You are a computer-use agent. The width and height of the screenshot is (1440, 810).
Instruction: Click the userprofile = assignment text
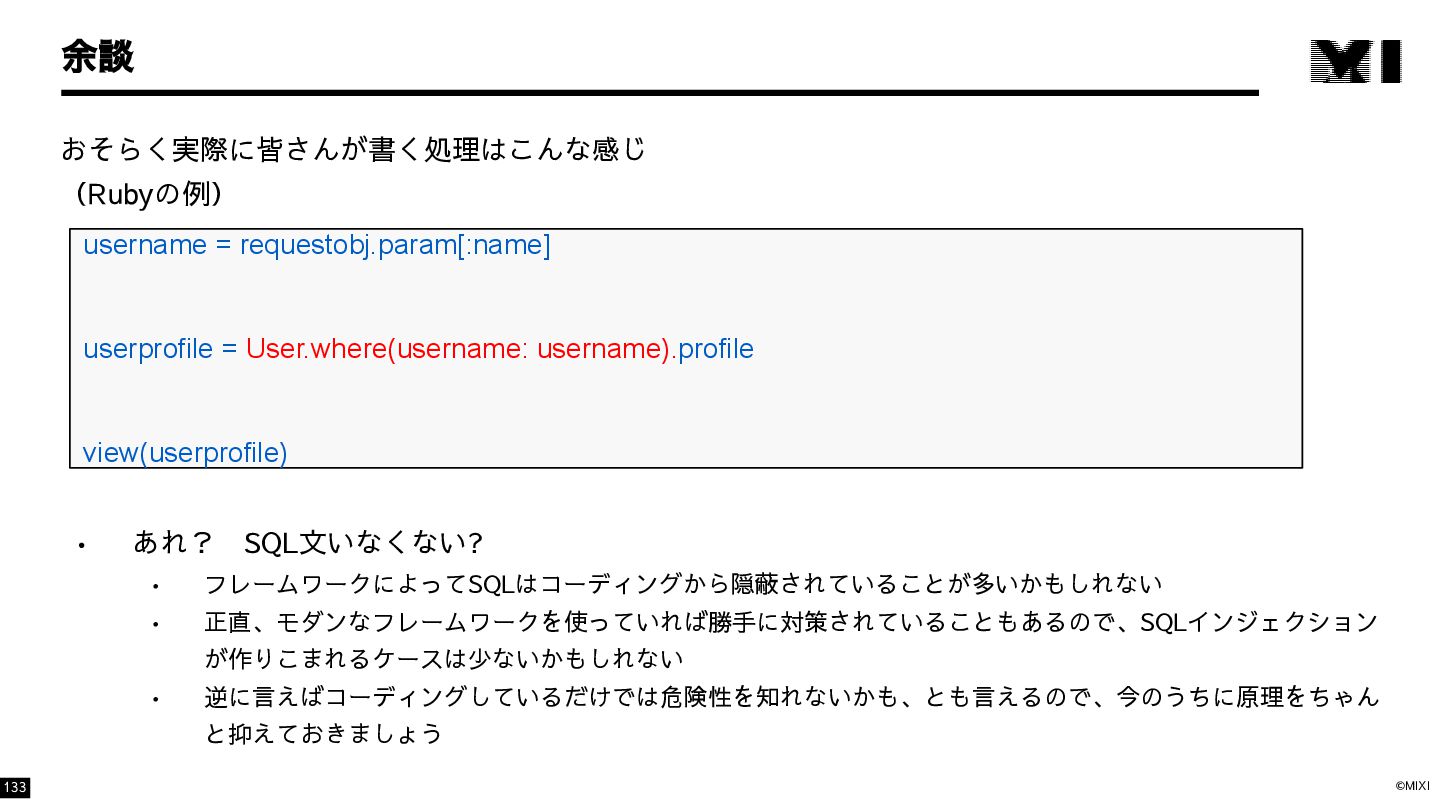pos(161,349)
